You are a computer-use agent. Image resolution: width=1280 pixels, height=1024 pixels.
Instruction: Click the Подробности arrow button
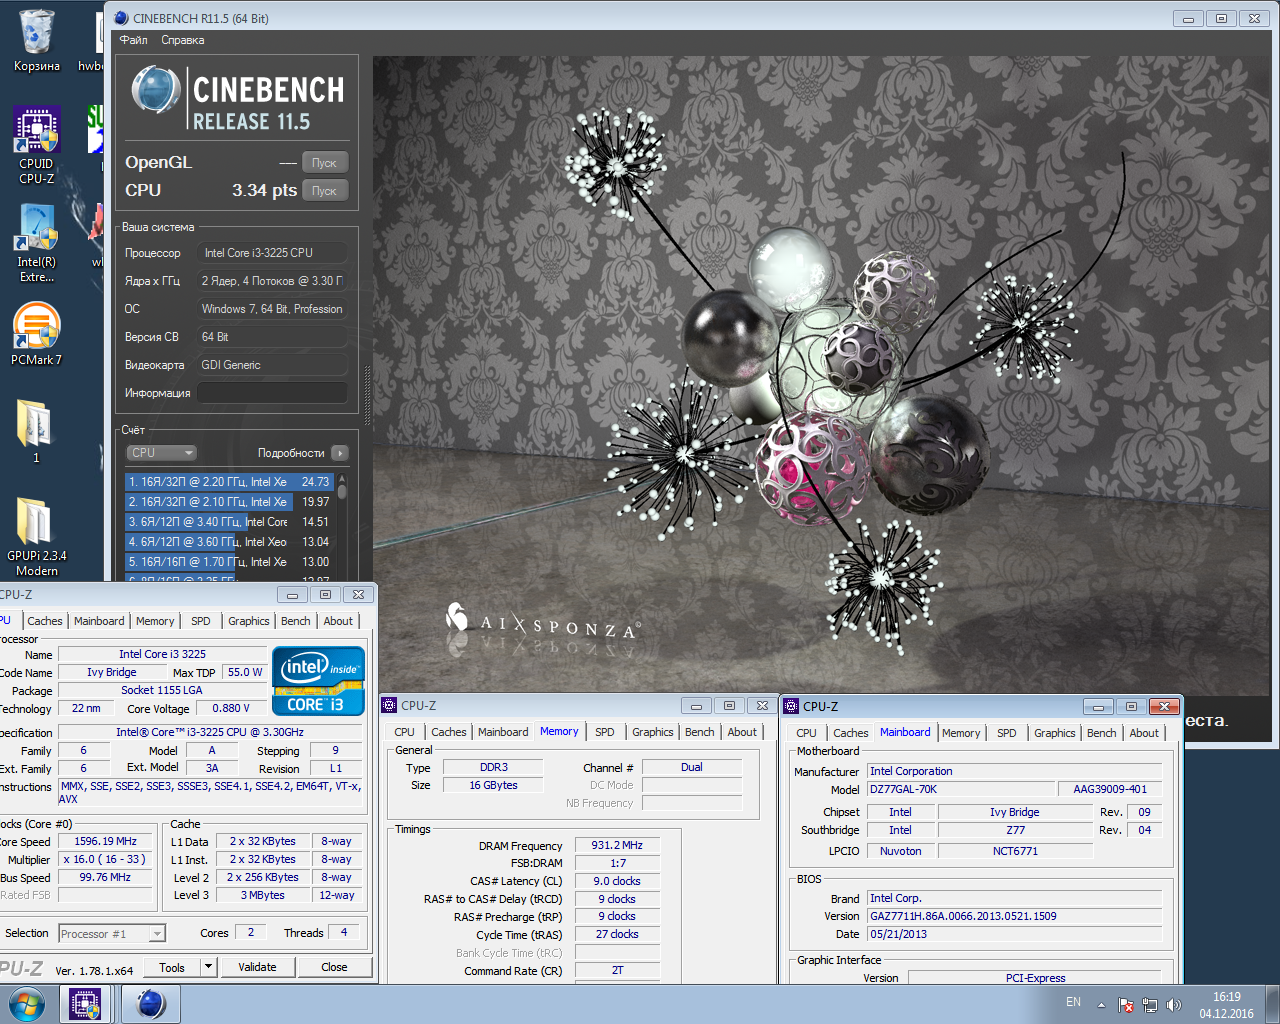(340, 453)
